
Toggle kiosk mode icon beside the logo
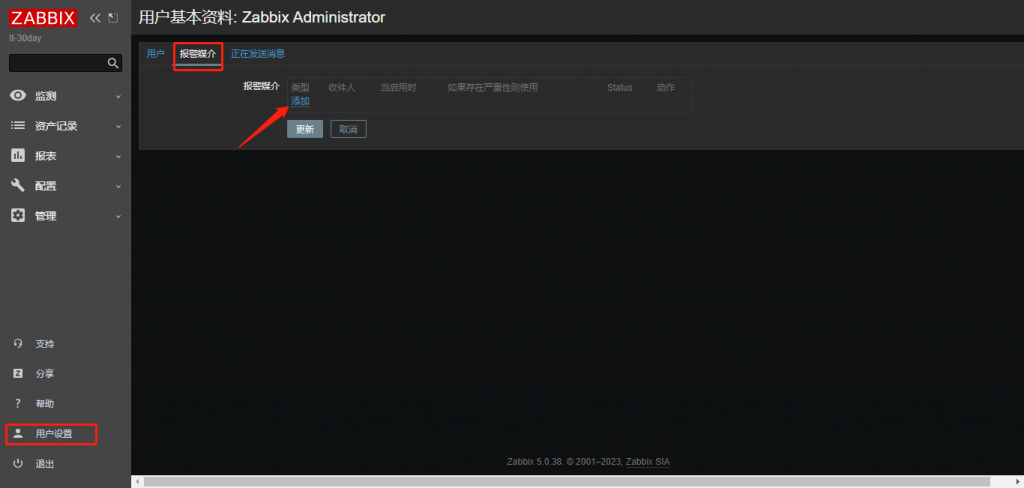point(113,18)
